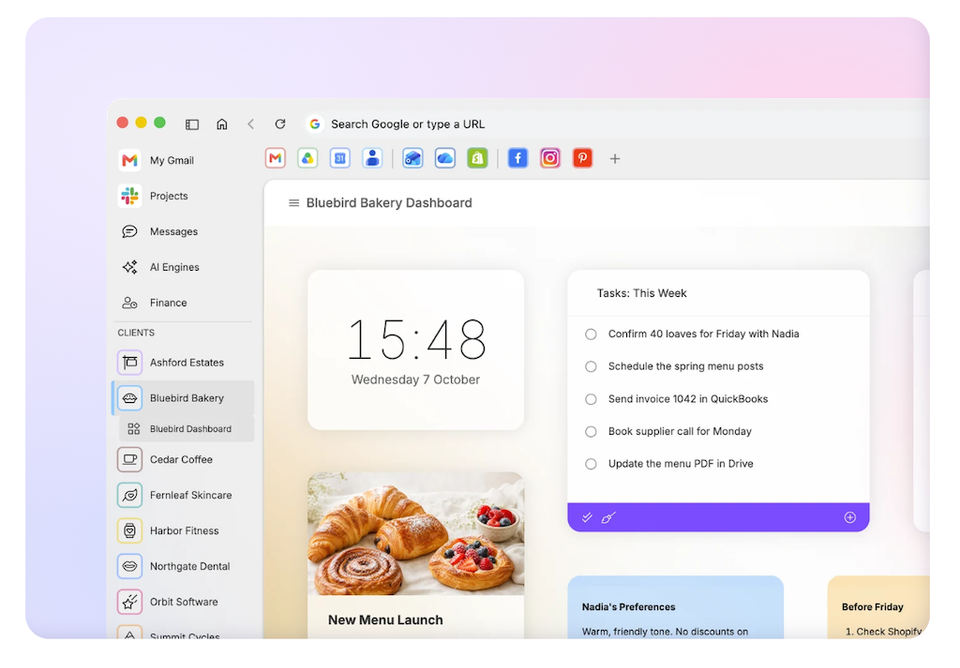This screenshot has height=668, width=960.
Task: Check off Send invoice 1042 in QuickBooks
Action: click(591, 399)
